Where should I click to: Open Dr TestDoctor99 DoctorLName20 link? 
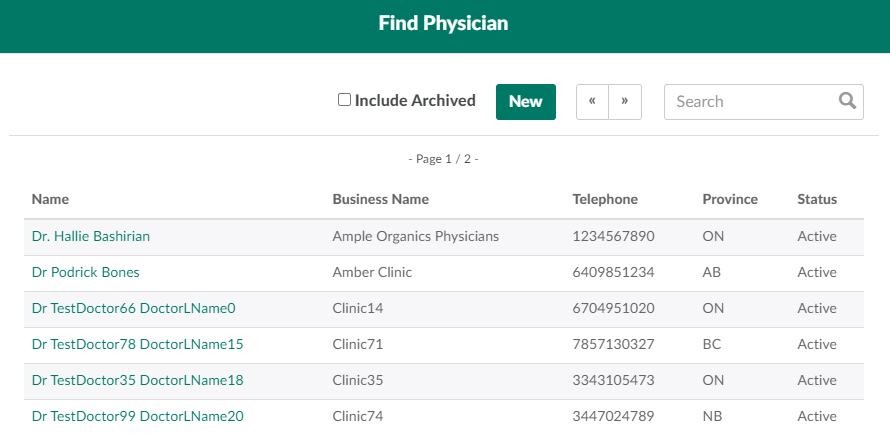click(137, 416)
